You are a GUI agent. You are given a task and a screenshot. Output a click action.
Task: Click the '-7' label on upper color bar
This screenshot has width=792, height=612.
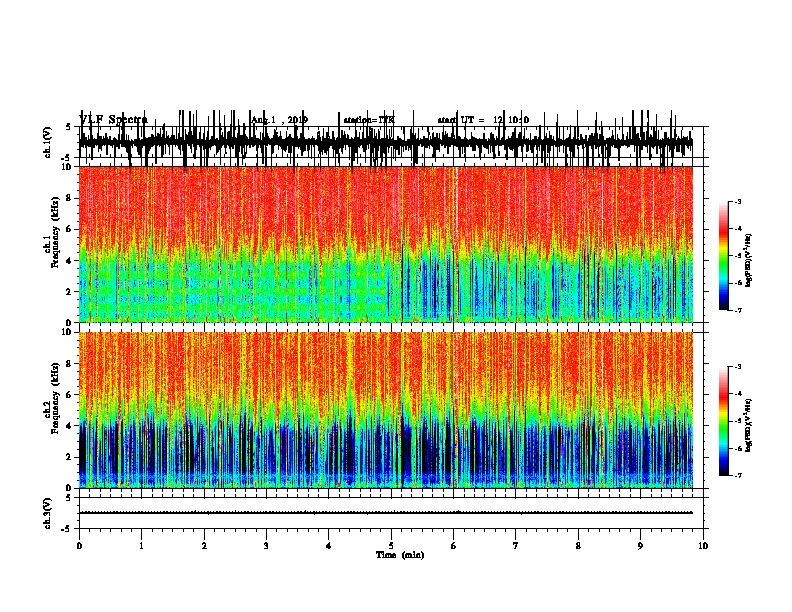(737, 310)
